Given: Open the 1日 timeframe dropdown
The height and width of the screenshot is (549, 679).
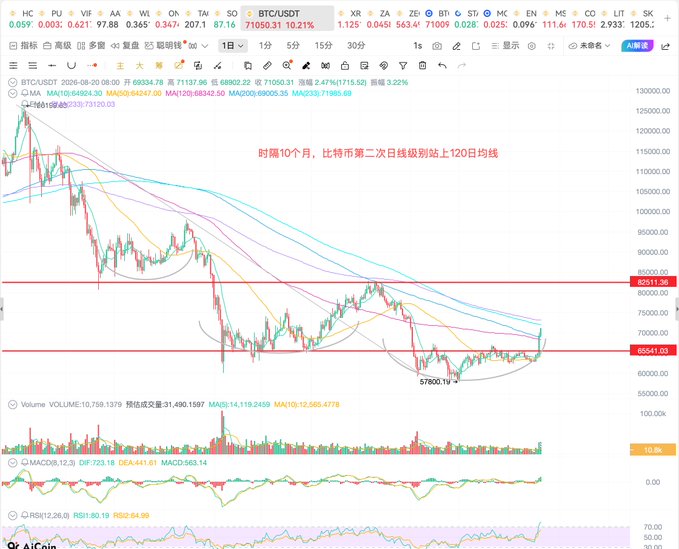Looking at the screenshot, I should pyautogui.click(x=233, y=45).
